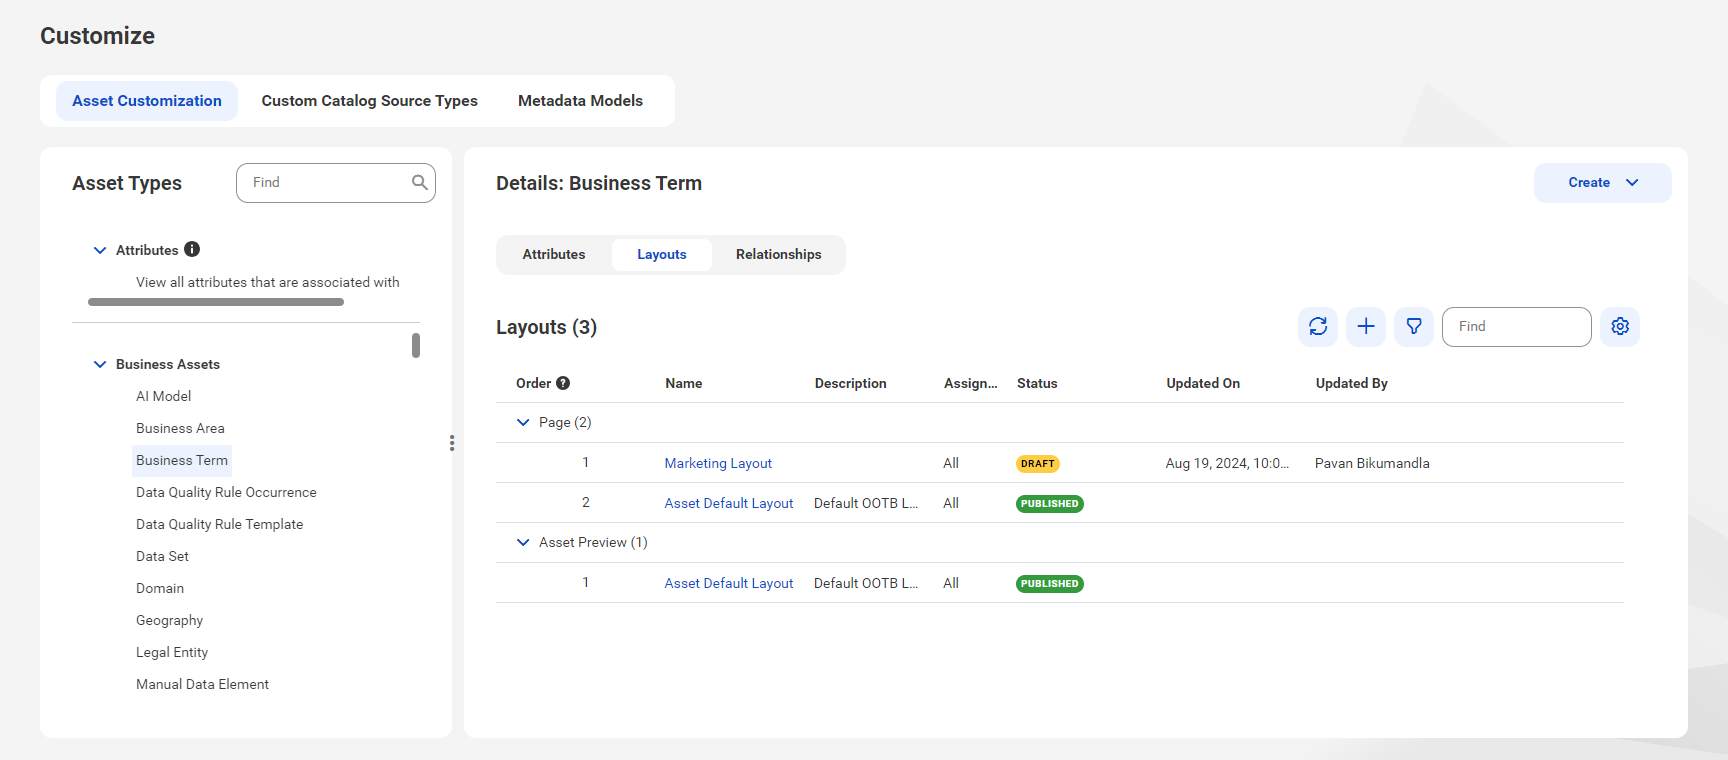The width and height of the screenshot is (1728, 760).
Task: Select Data Quality Rule Occurrence
Action: 226,492
